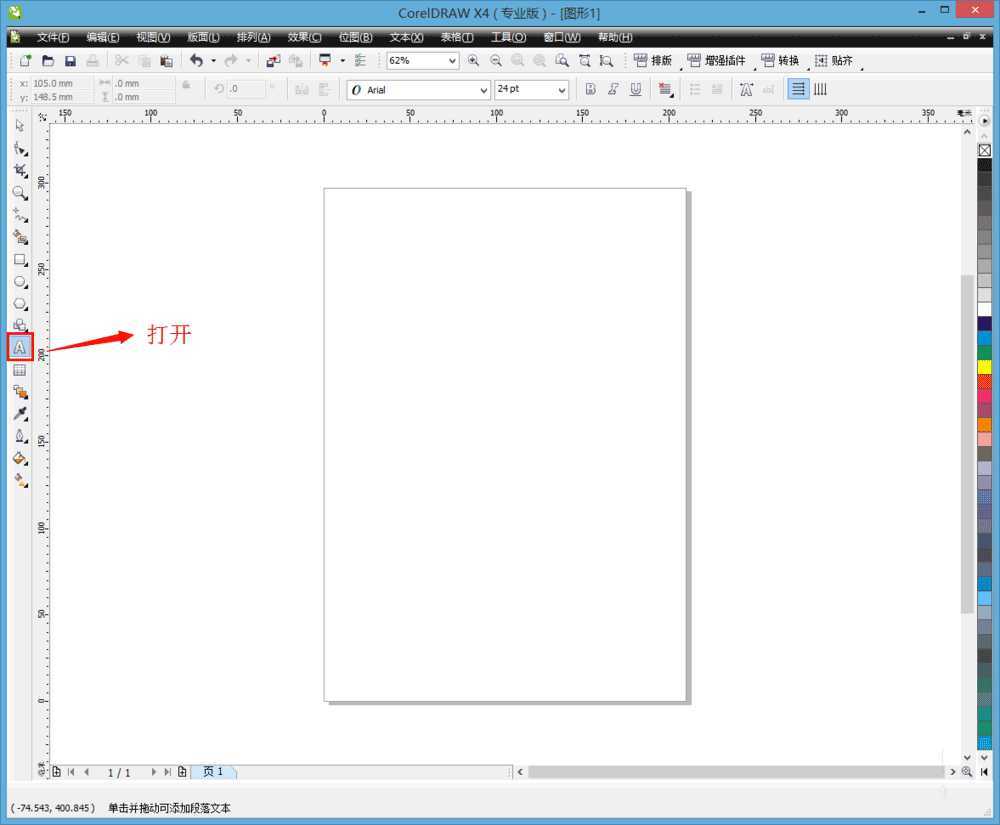Select the Pick tool arrow
The image size is (1000, 825).
pos(19,126)
